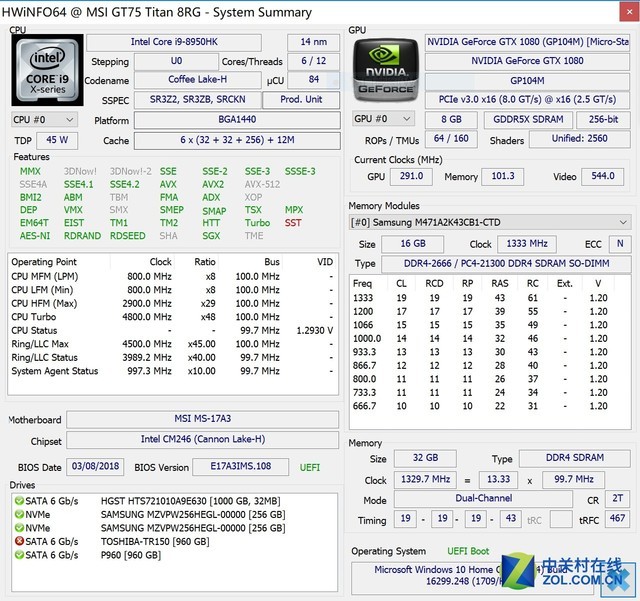640x601 pixels.
Task: Expand the Samsung M471A2K43CB1-CTD memory module dropdown
Action: click(489, 222)
